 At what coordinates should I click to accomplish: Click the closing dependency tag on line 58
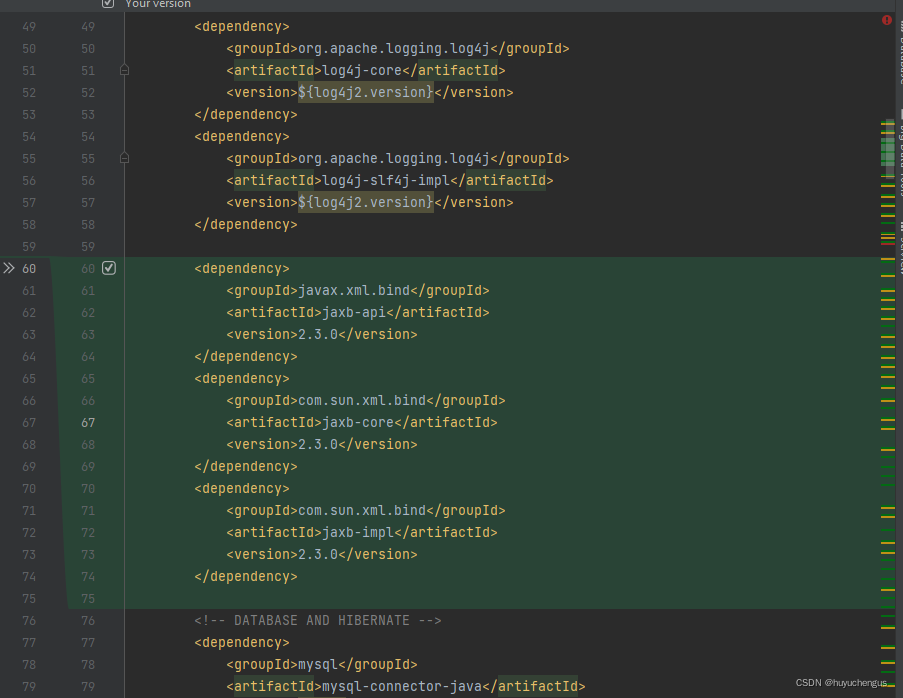246,224
